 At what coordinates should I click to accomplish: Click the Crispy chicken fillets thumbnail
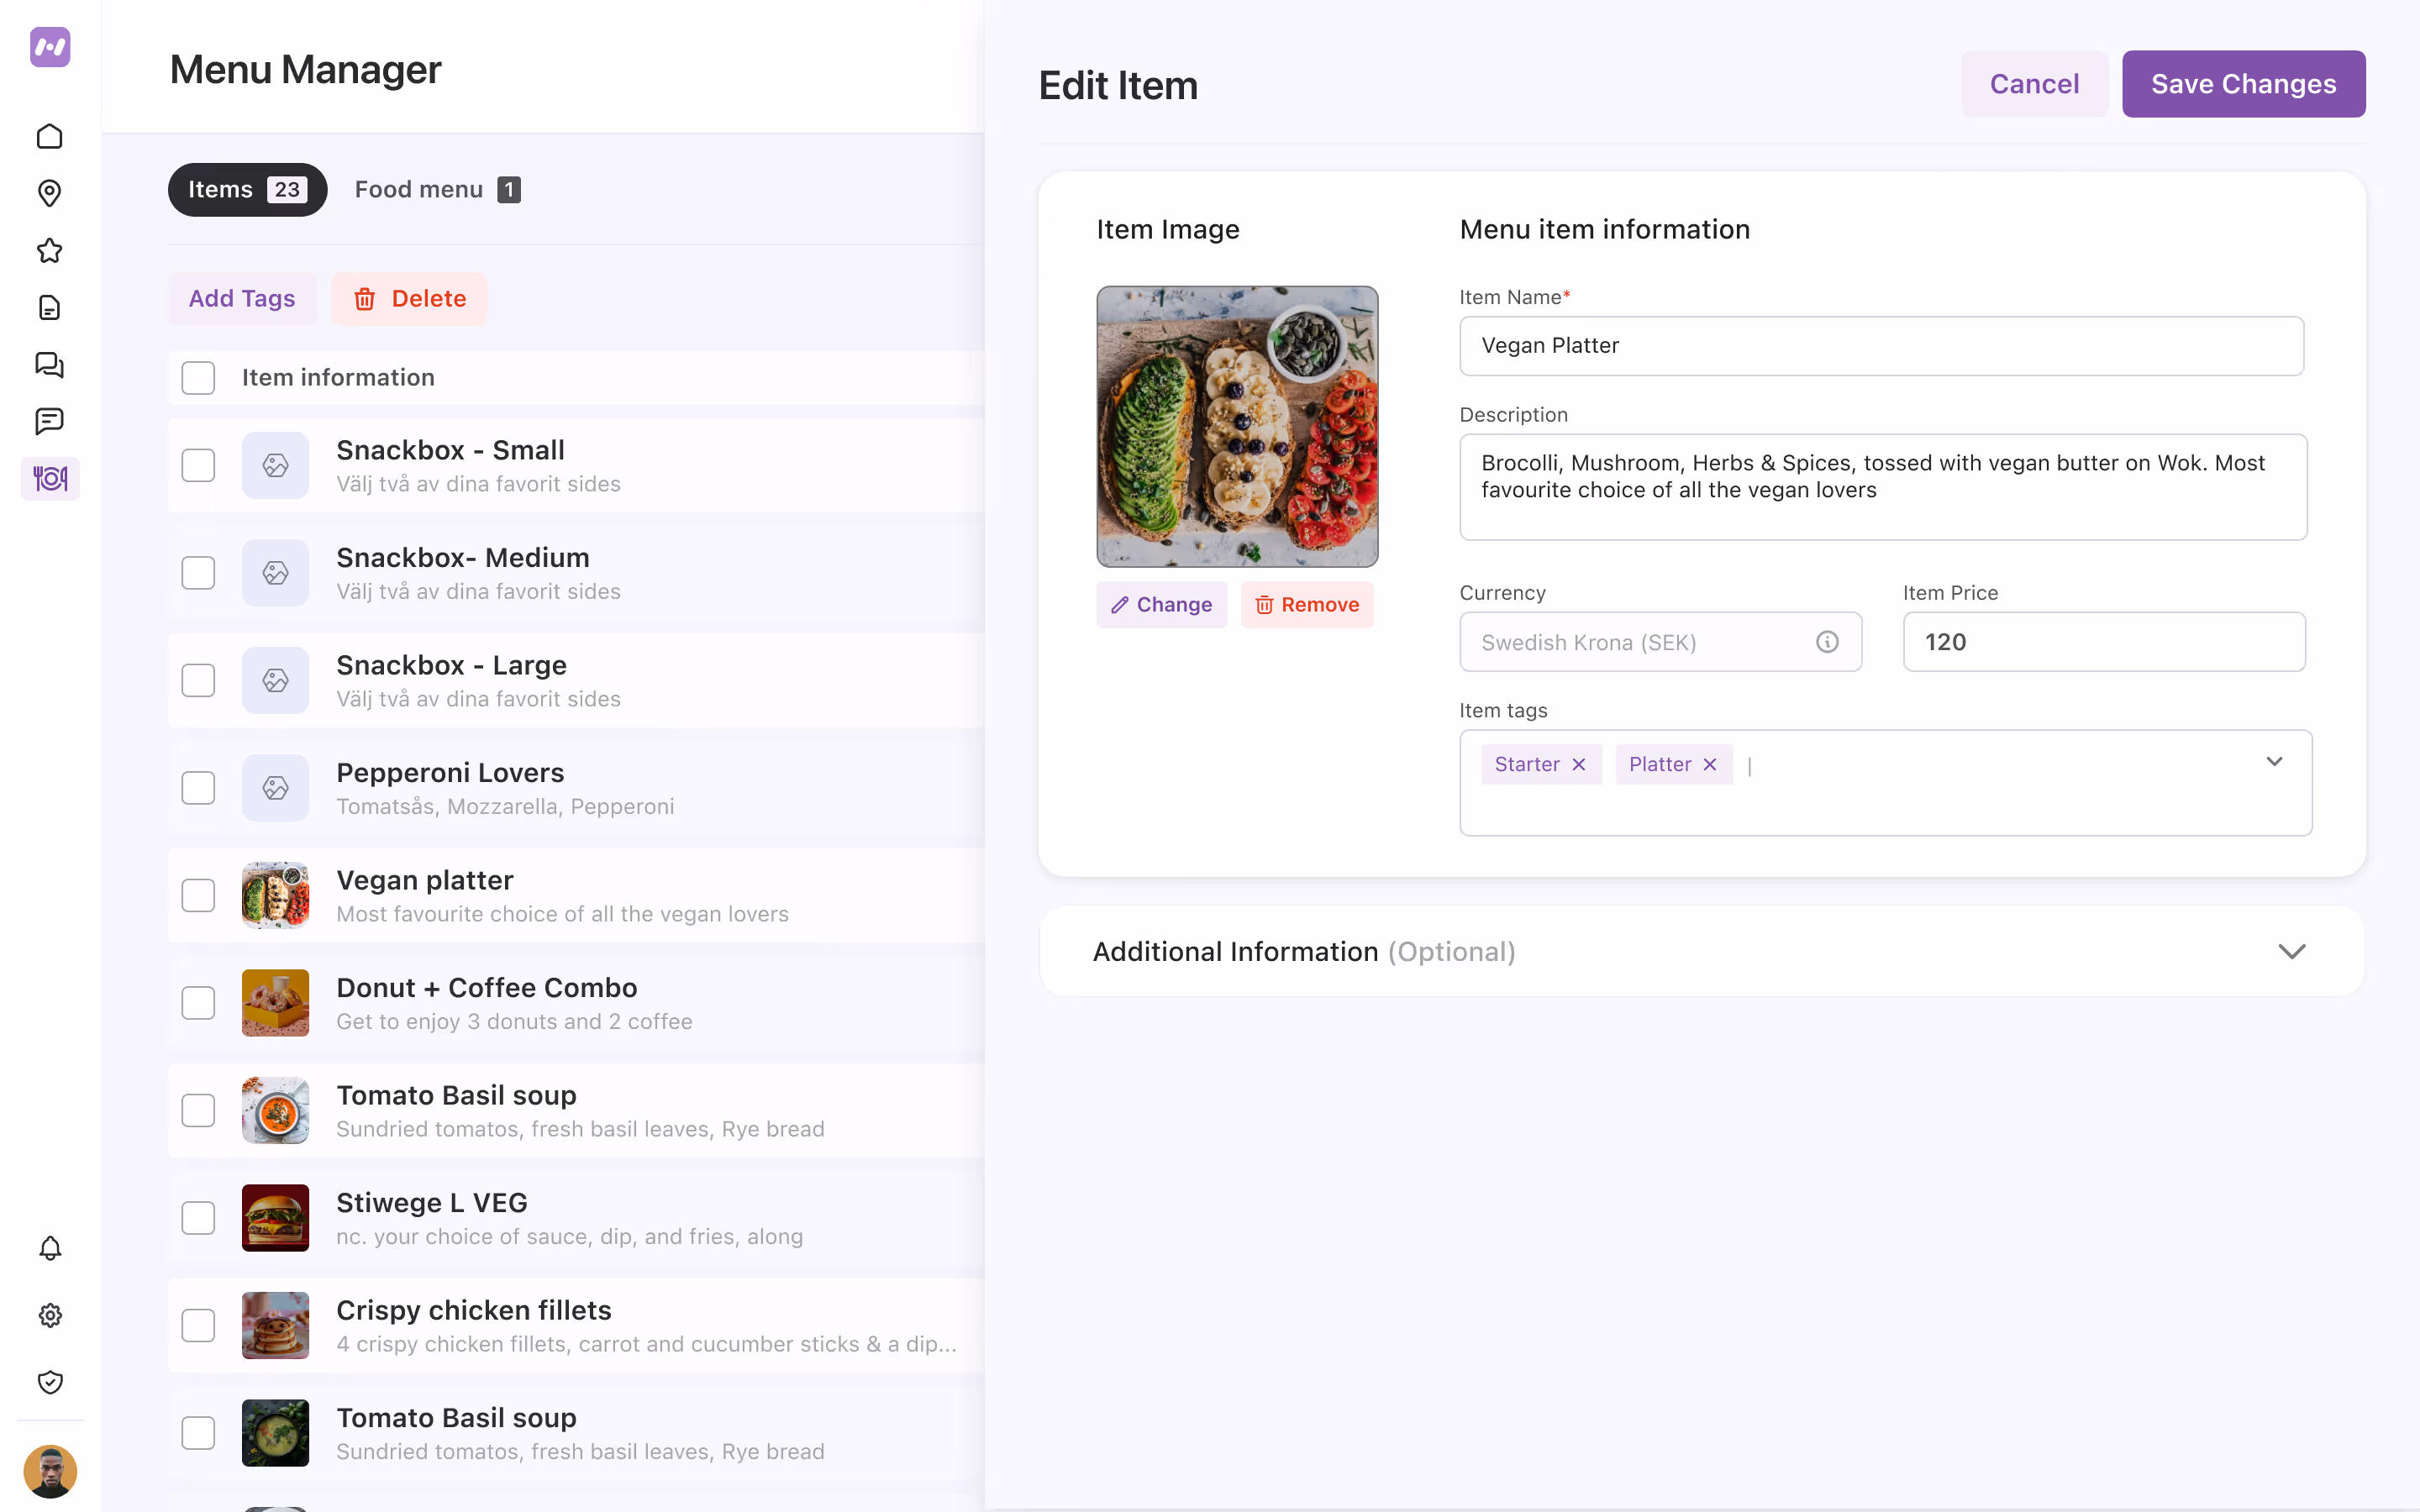click(275, 1325)
